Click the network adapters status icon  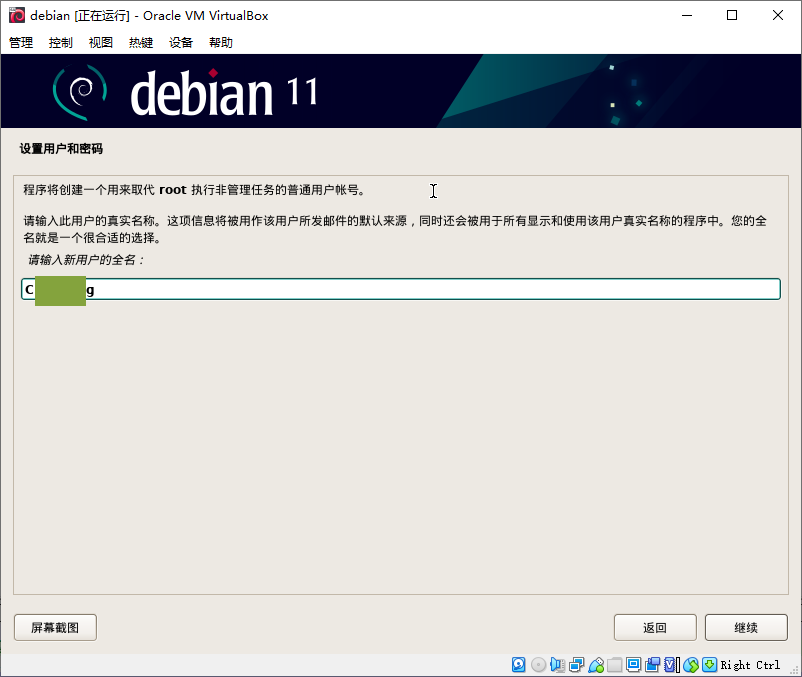tap(576, 664)
